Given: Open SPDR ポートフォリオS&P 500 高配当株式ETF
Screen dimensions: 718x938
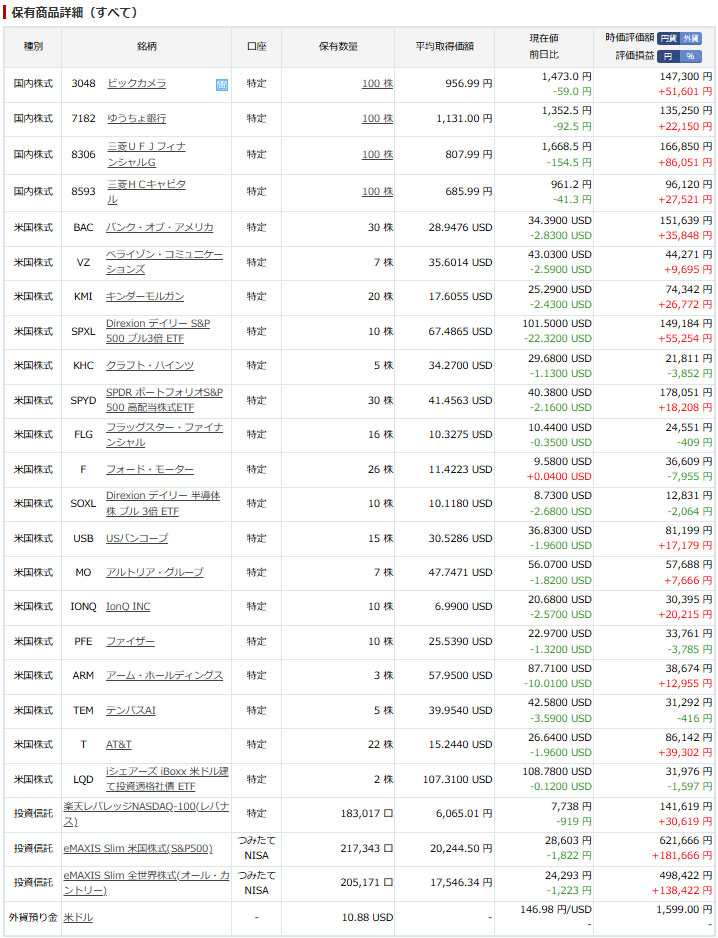Looking at the screenshot, I should (x=164, y=399).
